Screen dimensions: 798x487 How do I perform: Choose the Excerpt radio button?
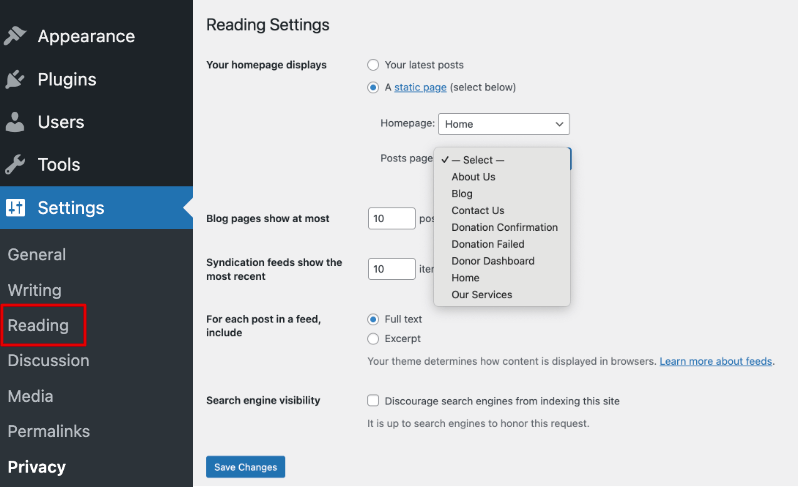(373, 339)
